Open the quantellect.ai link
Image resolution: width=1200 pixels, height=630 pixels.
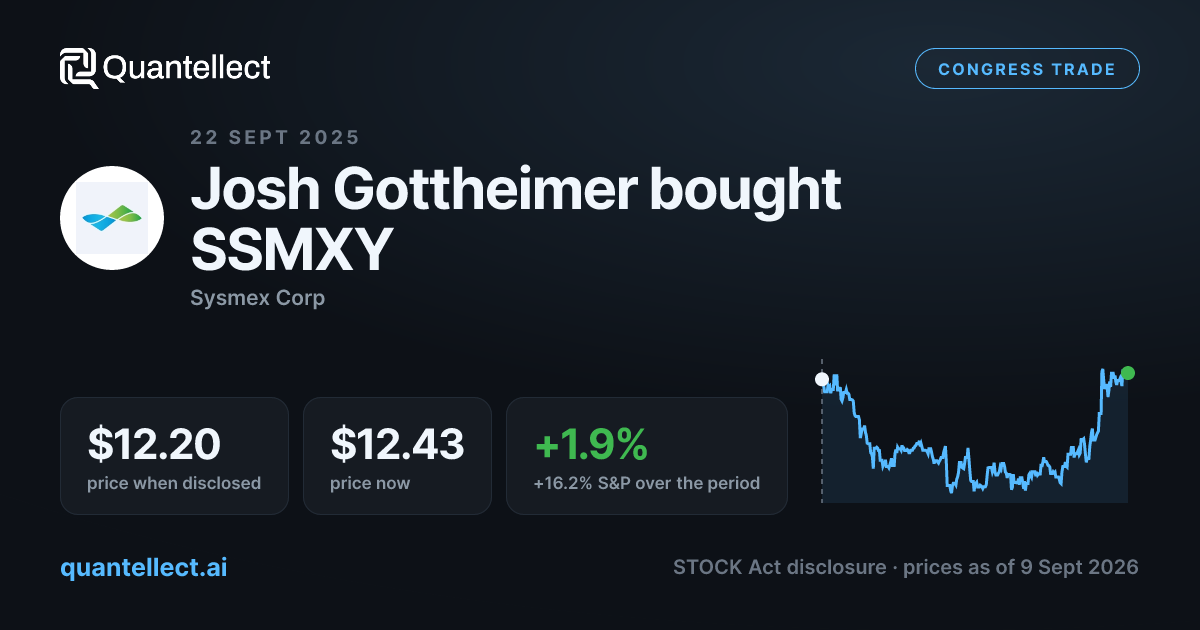point(143,567)
